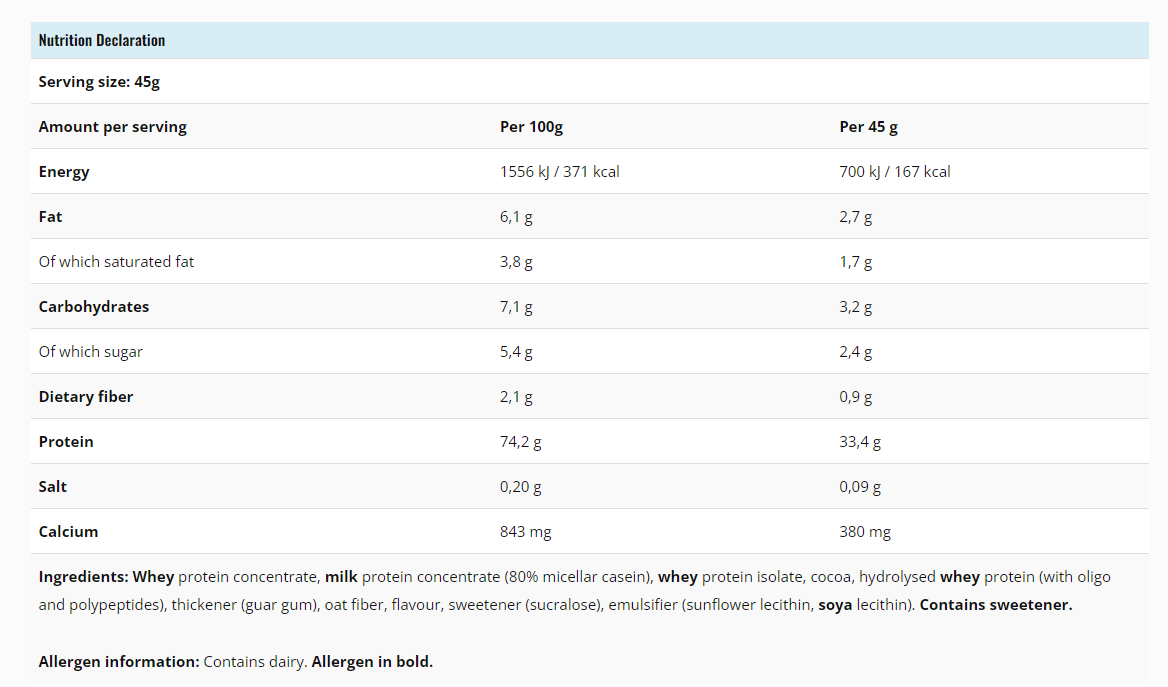The width and height of the screenshot is (1168, 687).
Task: Click the 1556 kJ / 371 kcal value
Action: [559, 172]
